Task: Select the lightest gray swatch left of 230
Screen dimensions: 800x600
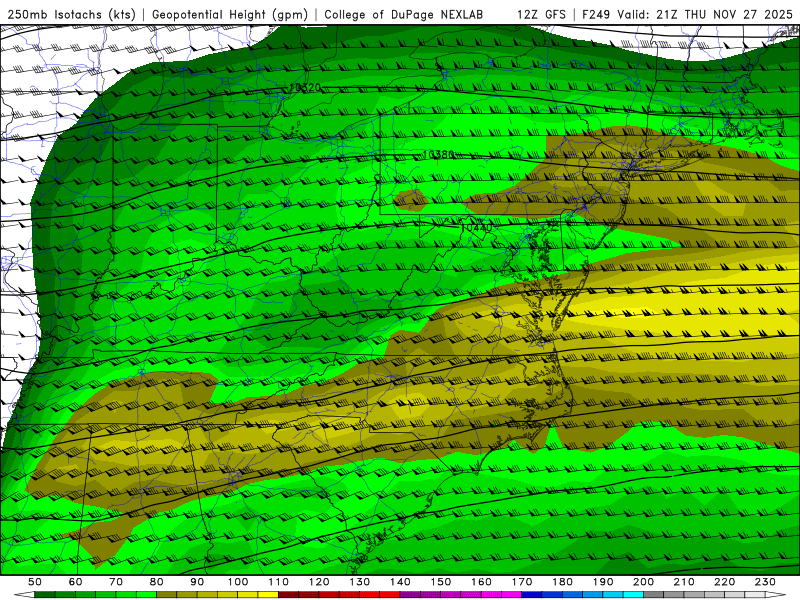Action: (755, 595)
